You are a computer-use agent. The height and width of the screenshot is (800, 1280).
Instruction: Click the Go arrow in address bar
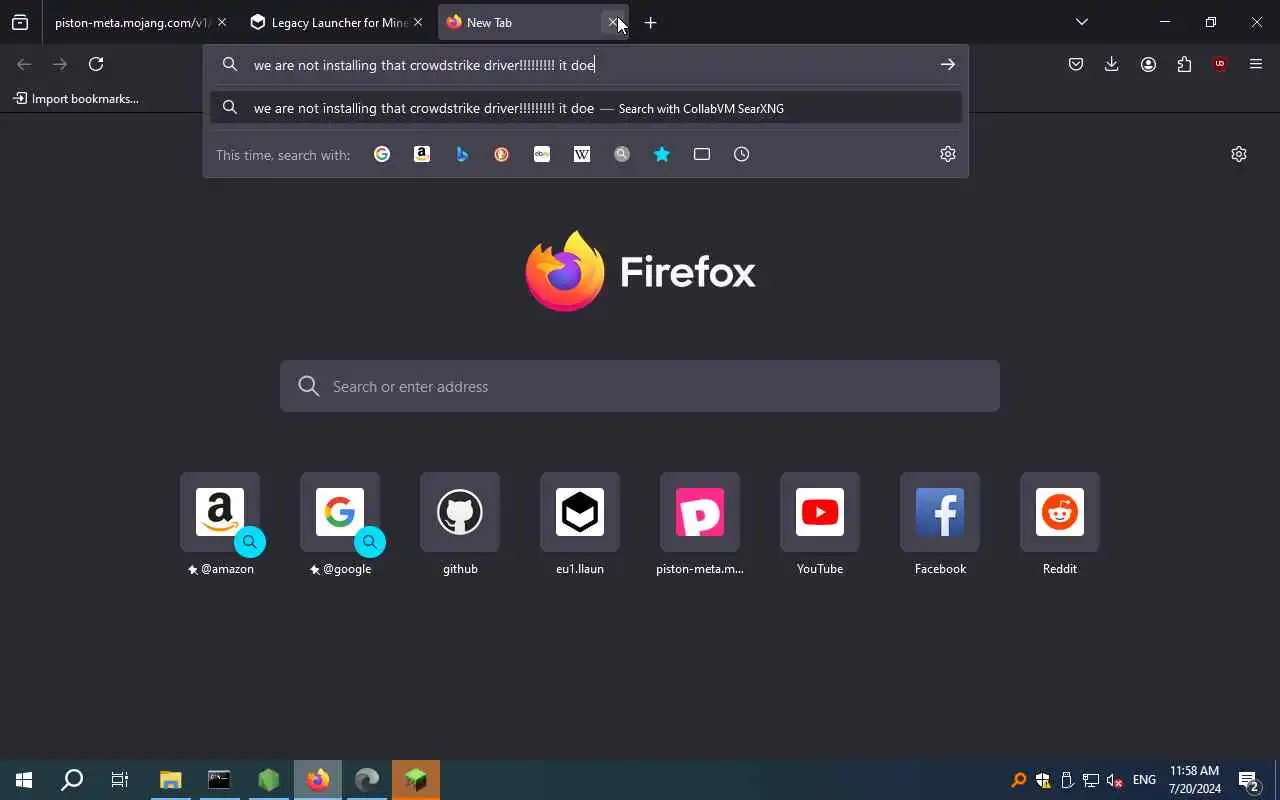[x=947, y=64]
